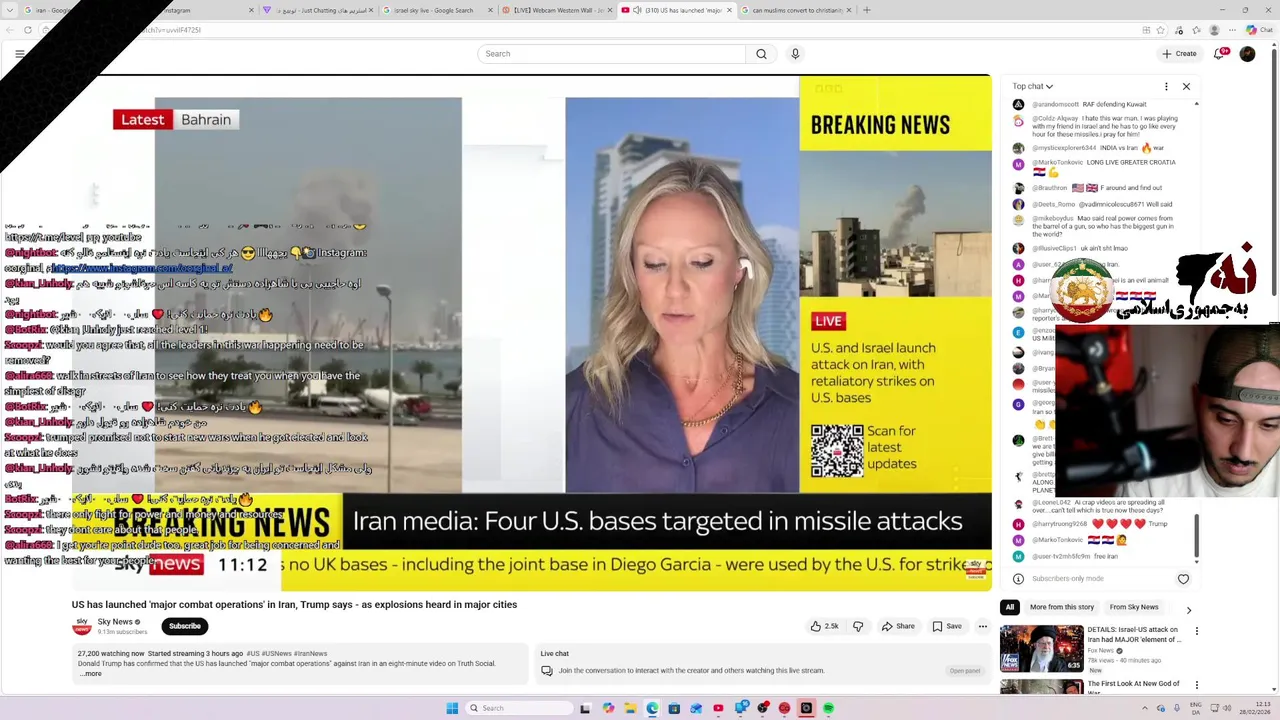Viewport: 1280px width, 720px height.
Task: Open the Copilot taskbar icon
Action: click(608, 708)
